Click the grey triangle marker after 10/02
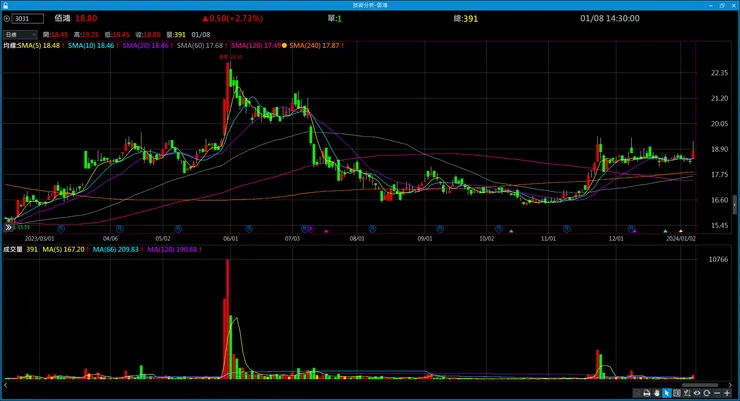The image size is (740, 401). pos(511,231)
